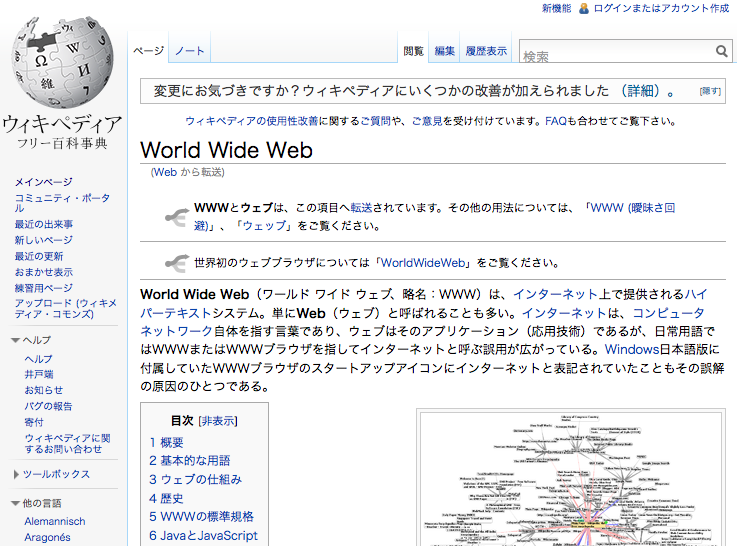Open the Windows link in paragraph

tap(632, 350)
